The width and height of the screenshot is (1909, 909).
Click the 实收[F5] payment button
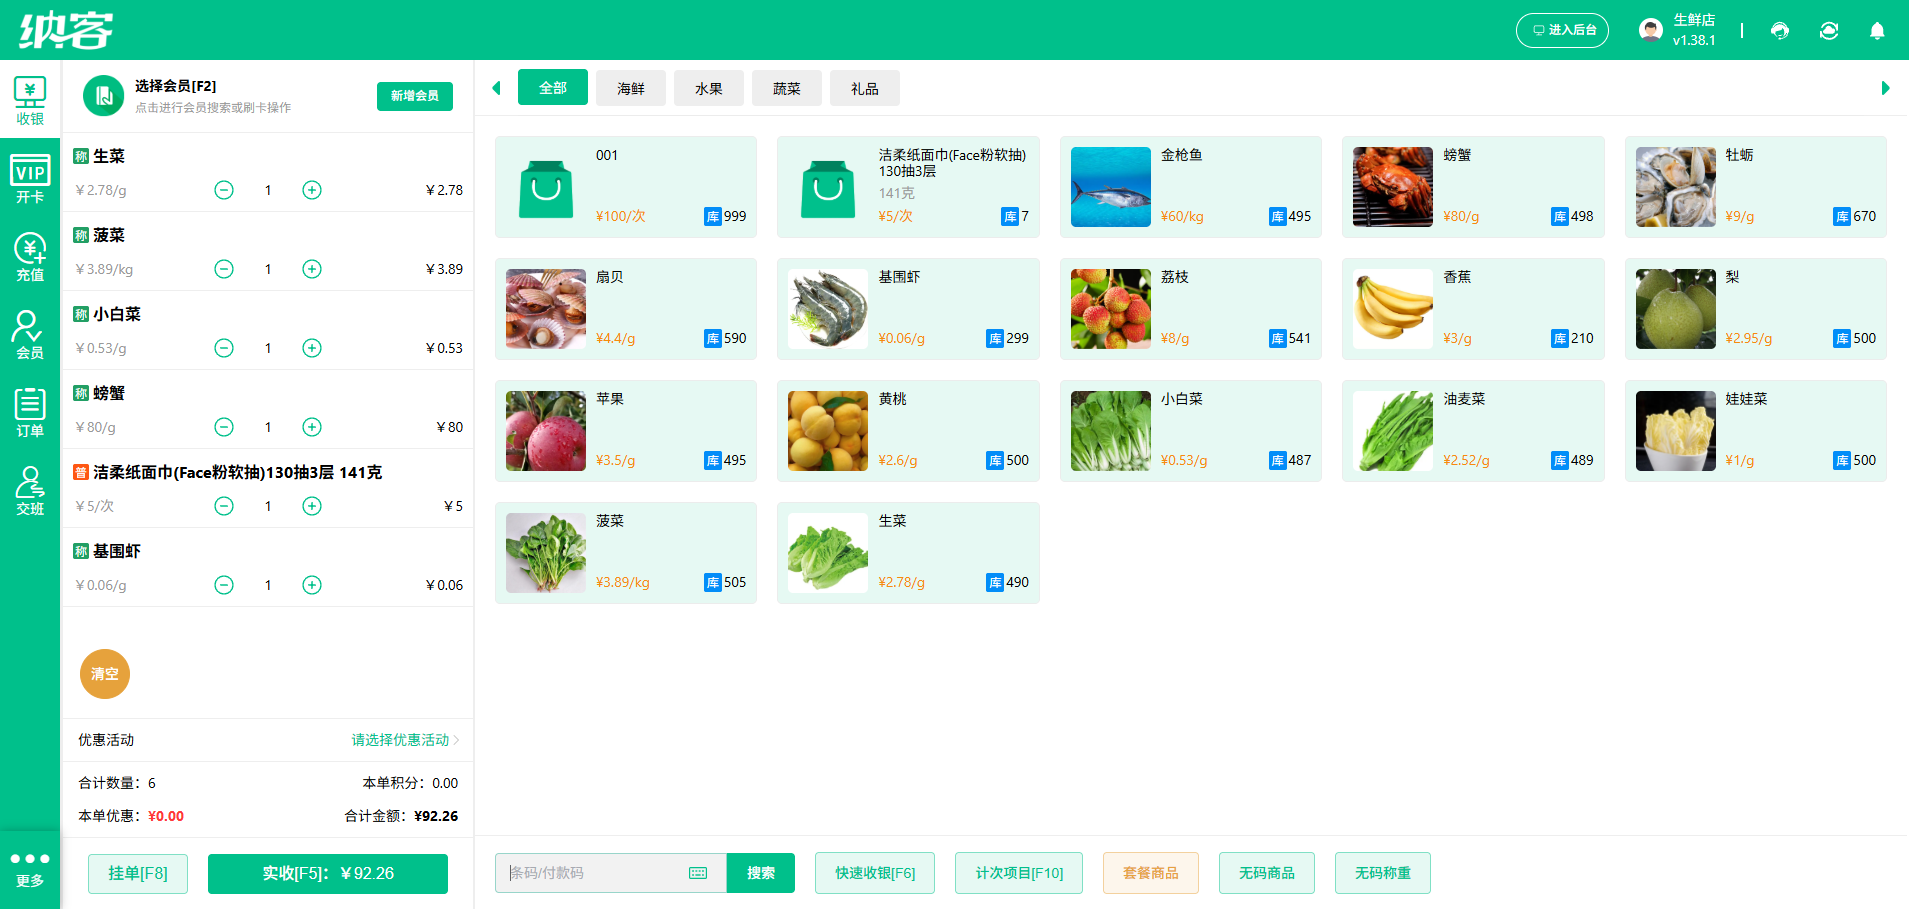(x=328, y=873)
